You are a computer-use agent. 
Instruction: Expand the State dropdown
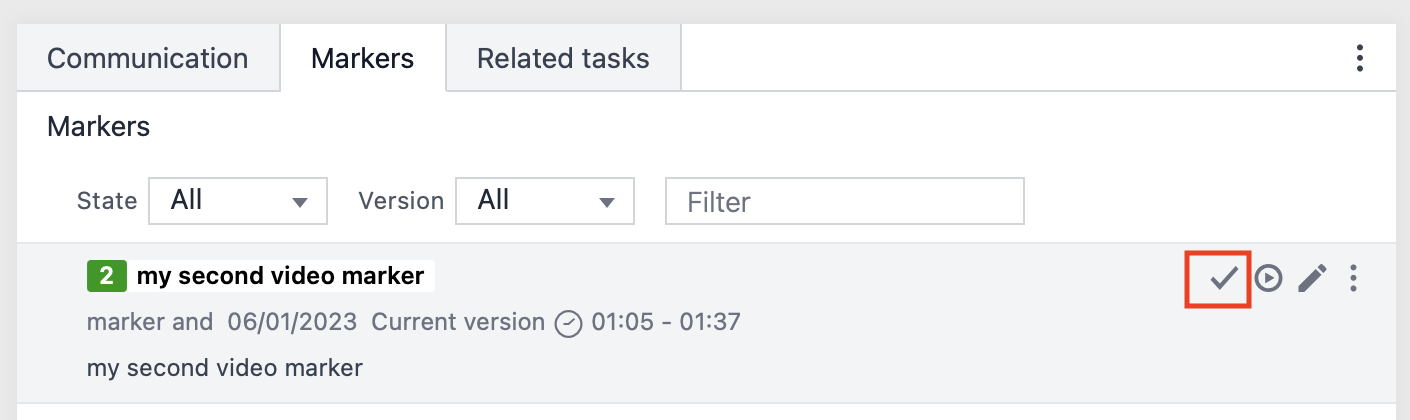pos(238,201)
